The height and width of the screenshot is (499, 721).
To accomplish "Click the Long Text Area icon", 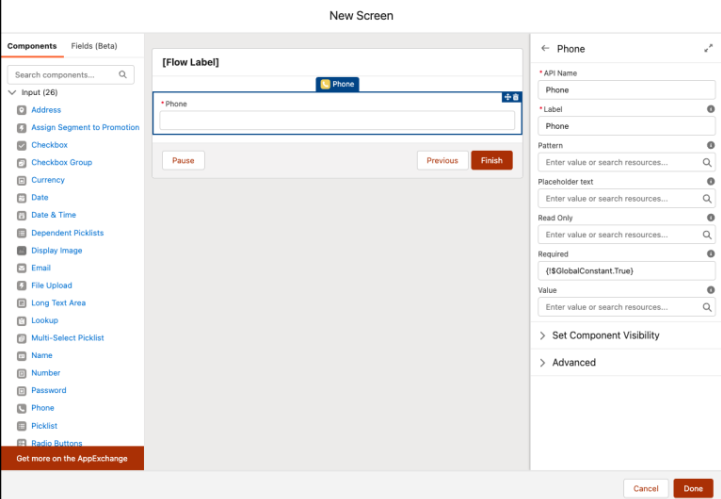I will [22, 303].
